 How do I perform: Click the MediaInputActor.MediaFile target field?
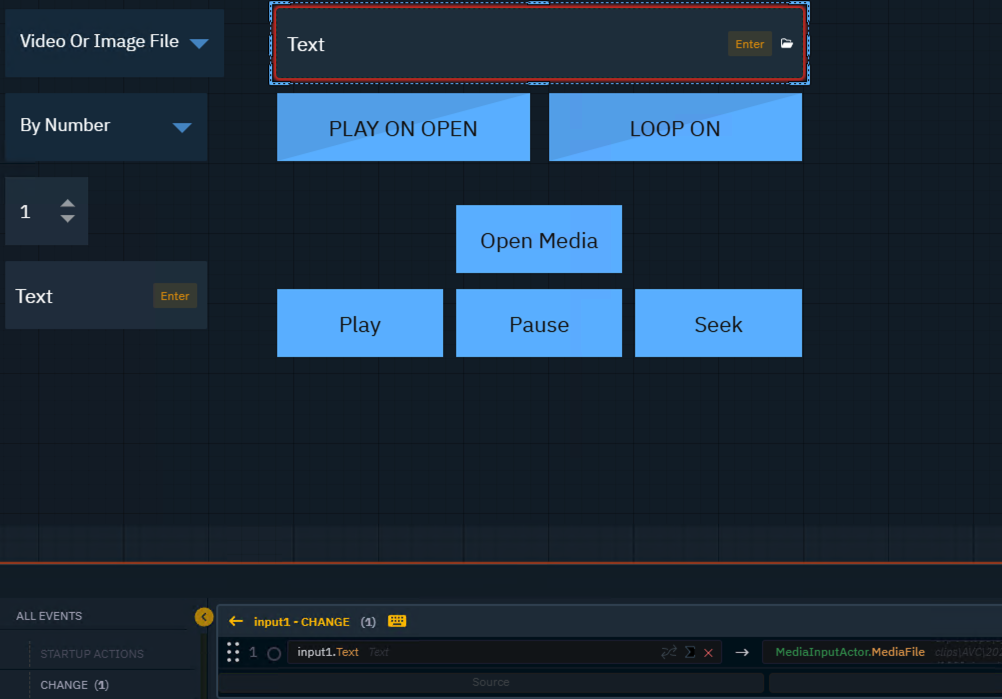(882, 652)
